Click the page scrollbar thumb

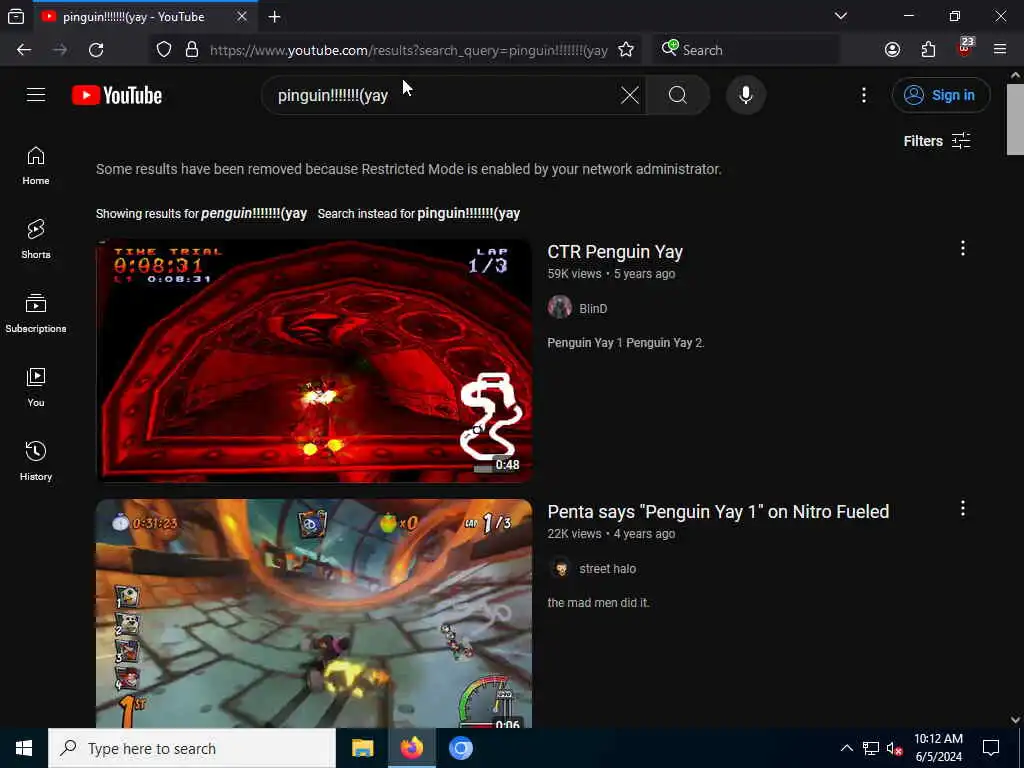[x=1015, y=120]
